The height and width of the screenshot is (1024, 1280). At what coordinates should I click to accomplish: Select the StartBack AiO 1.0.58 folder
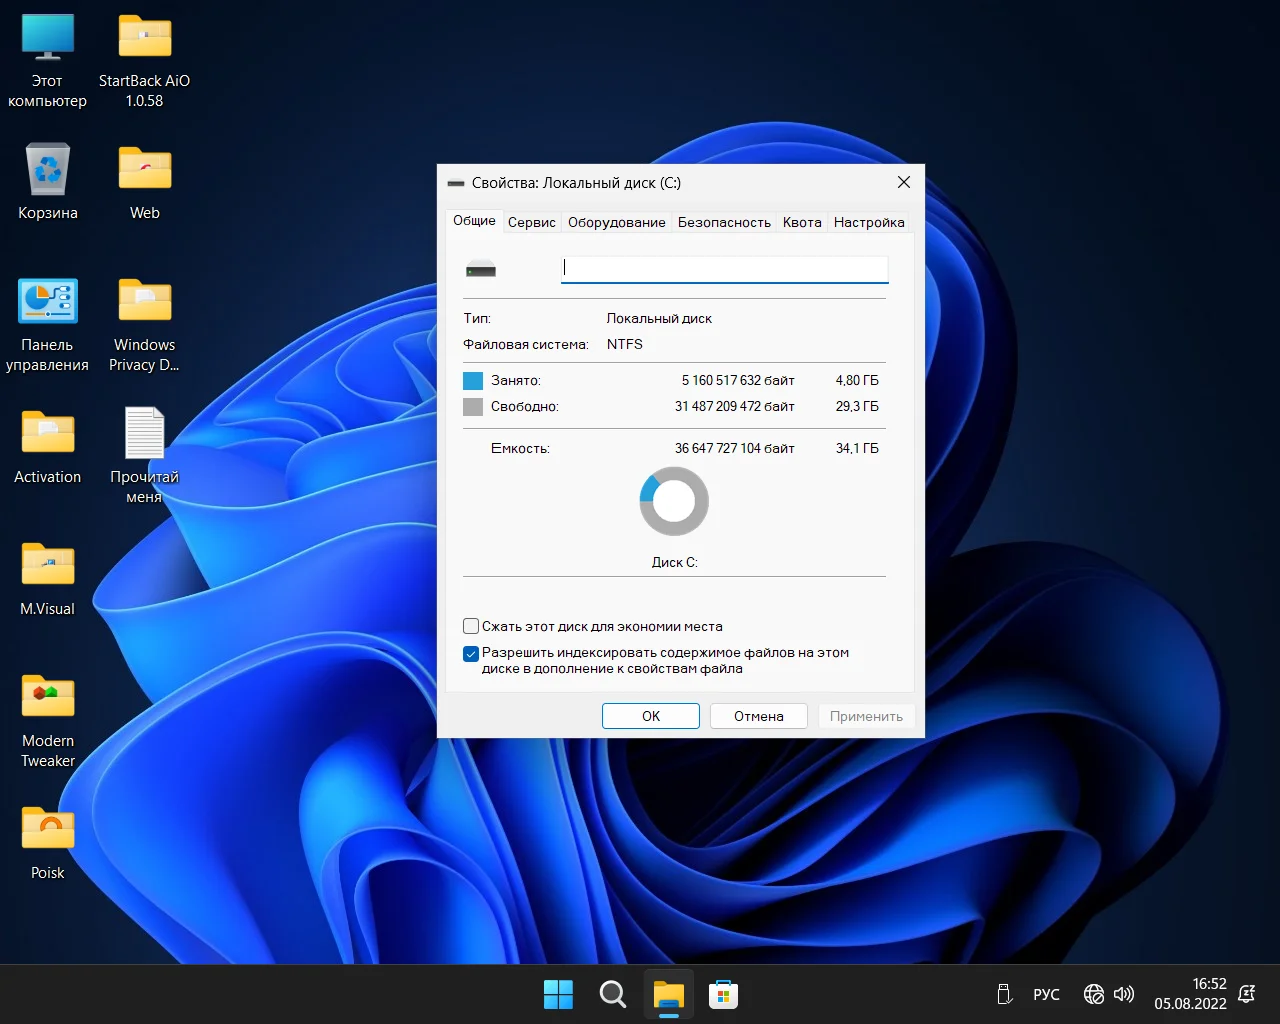(x=144, y=62)
